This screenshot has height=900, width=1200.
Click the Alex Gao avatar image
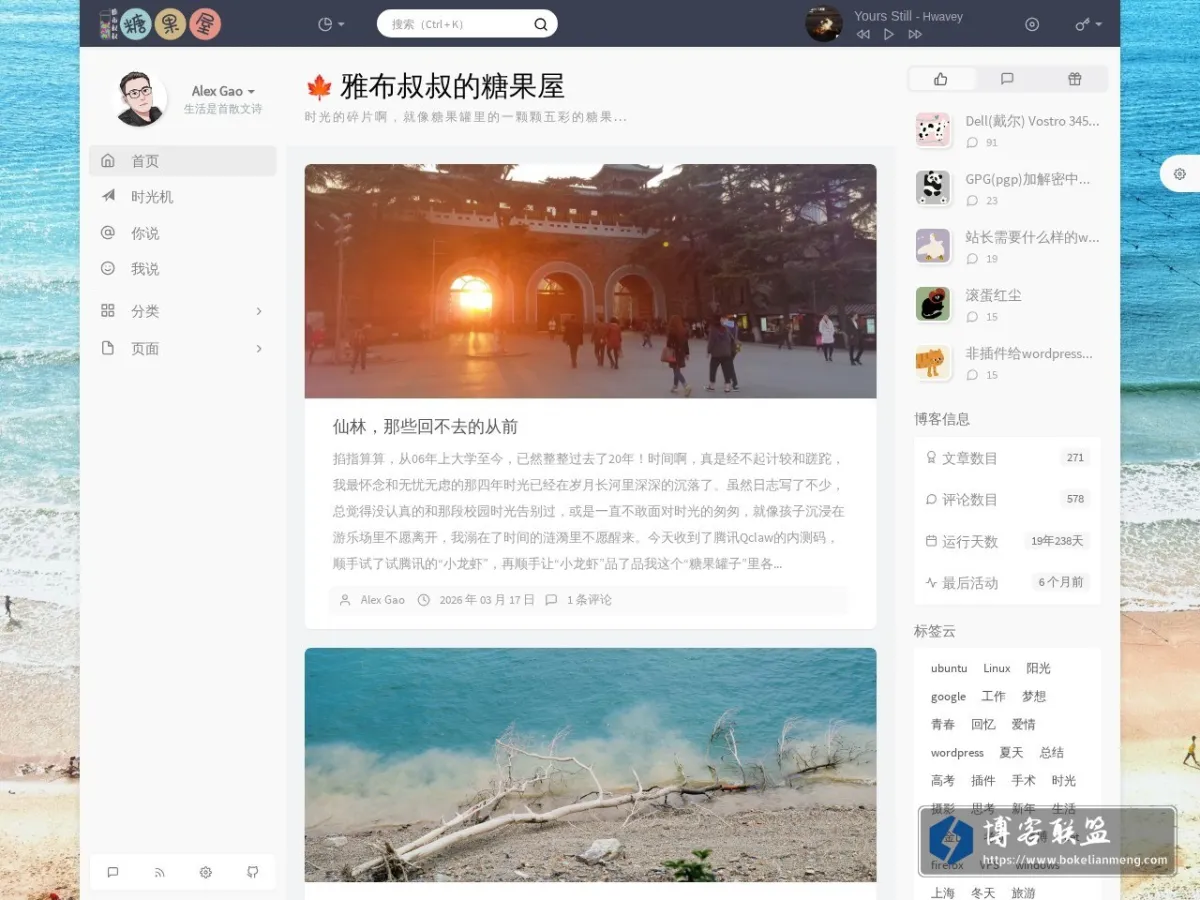[141, 98]
